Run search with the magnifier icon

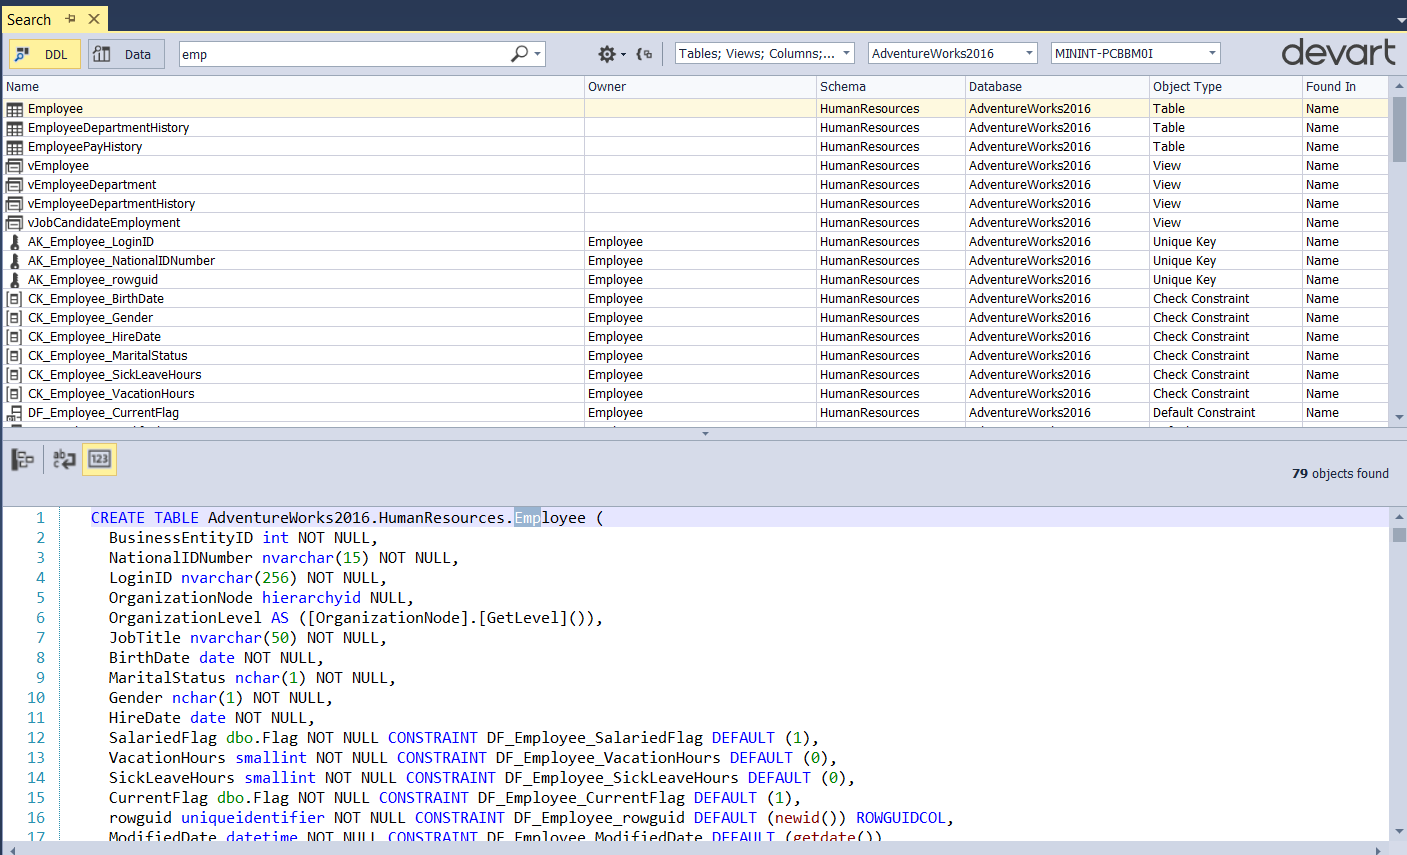(519, 54)
